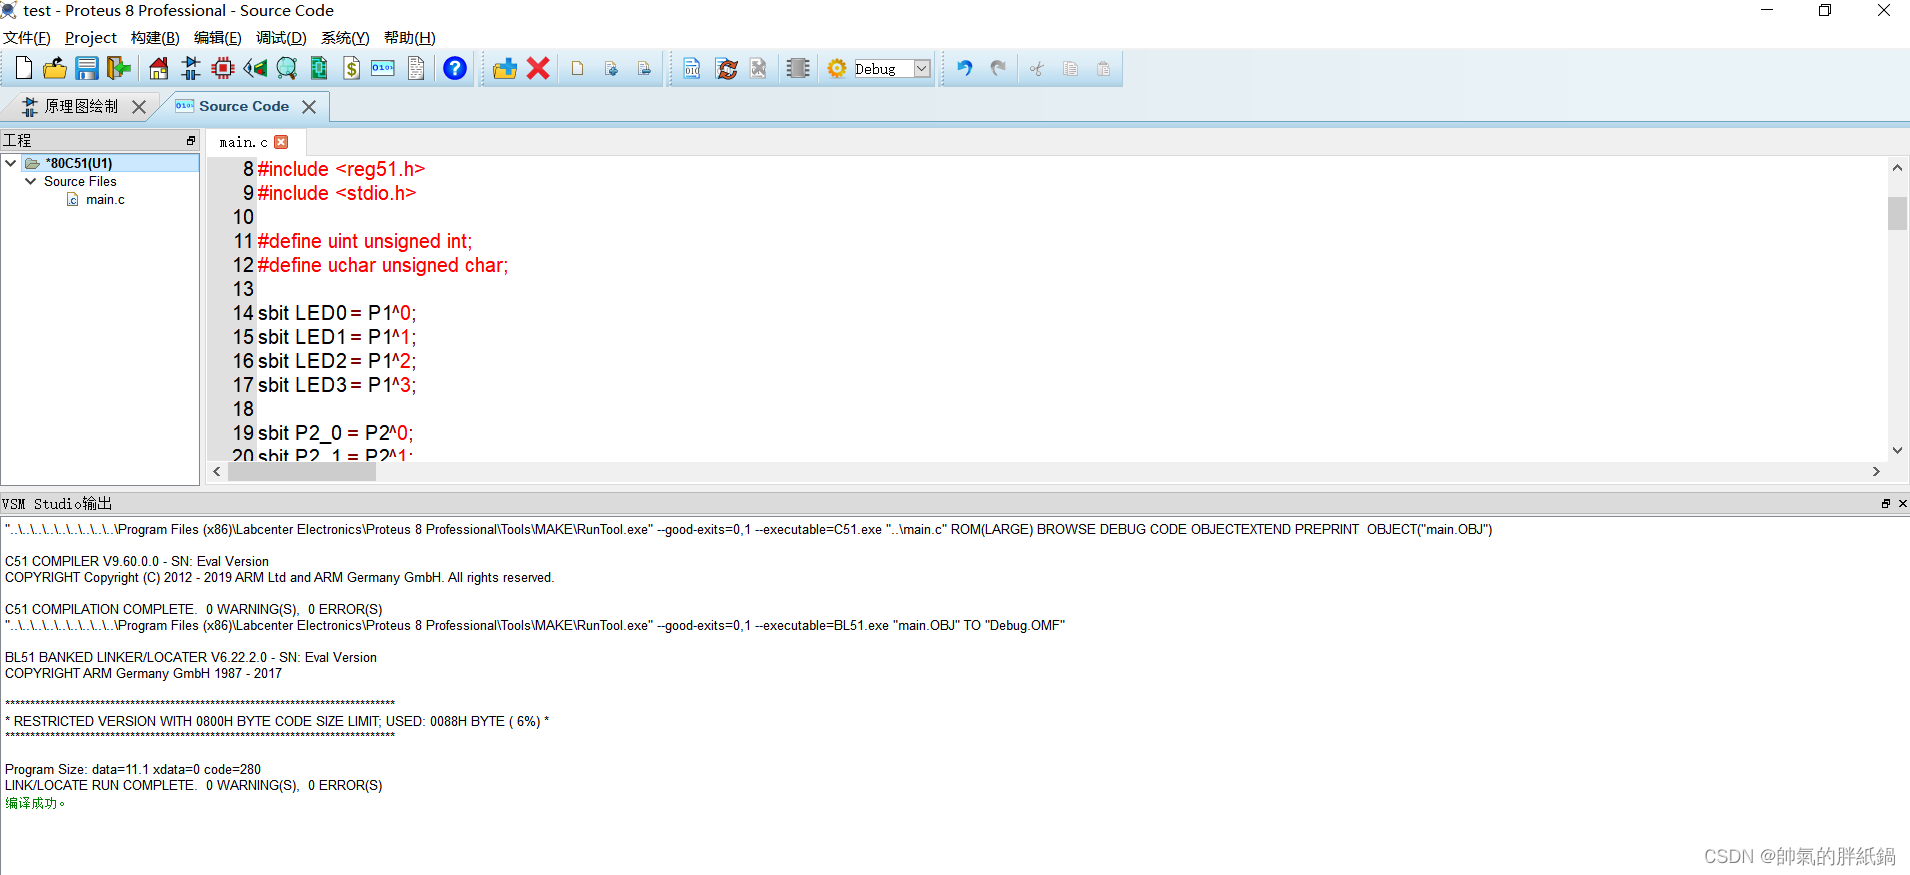
Task: Click the grey Redo arrow
Action: click(998, 68)
